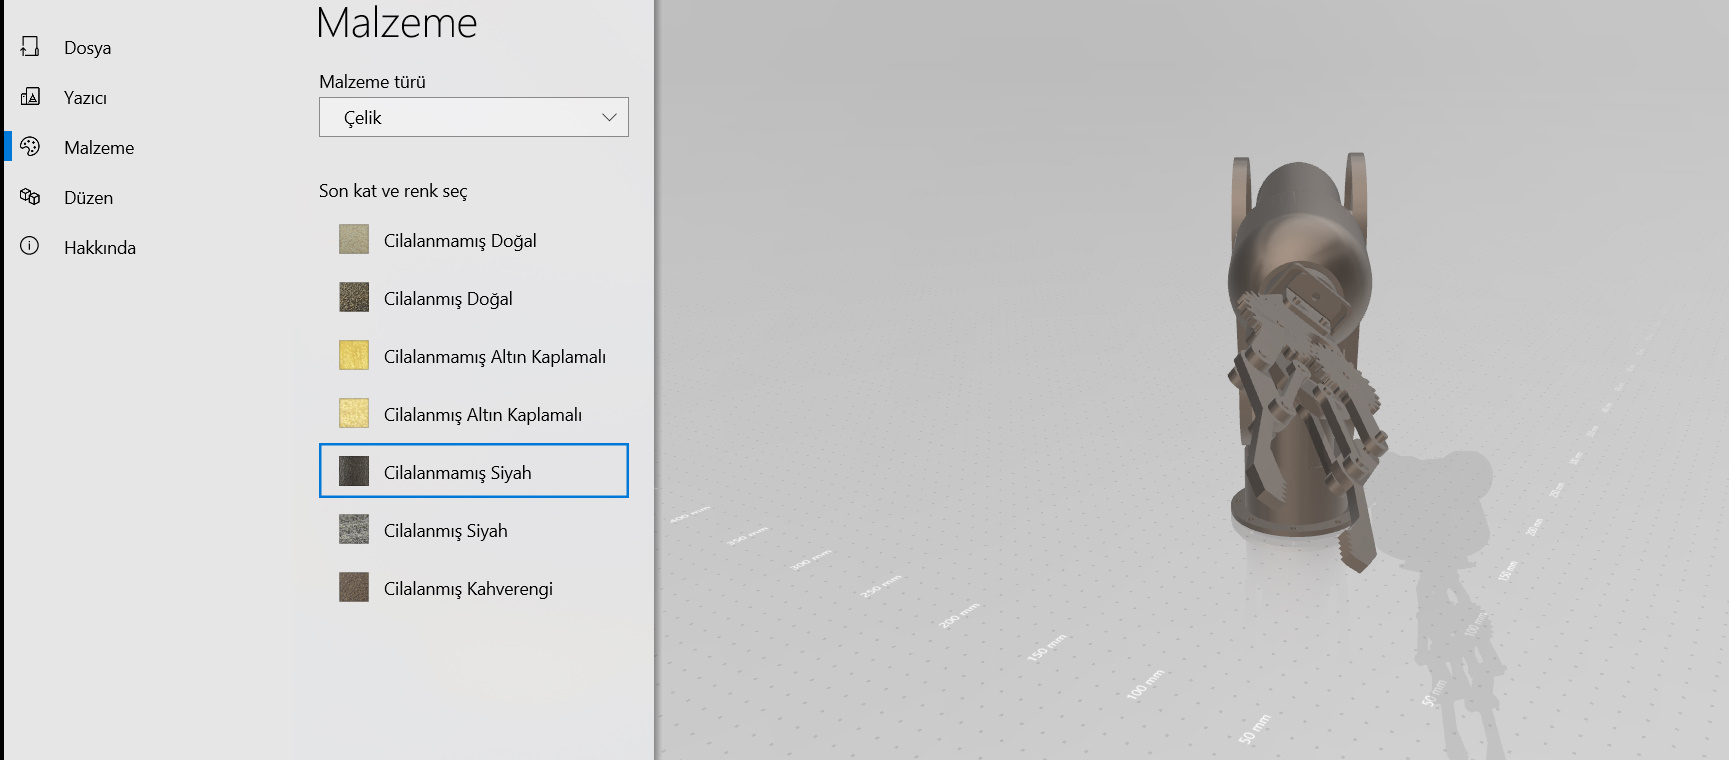Pick the Cilalanmamış Siyah swatch

pyautogui.click(x=354, y=471)
